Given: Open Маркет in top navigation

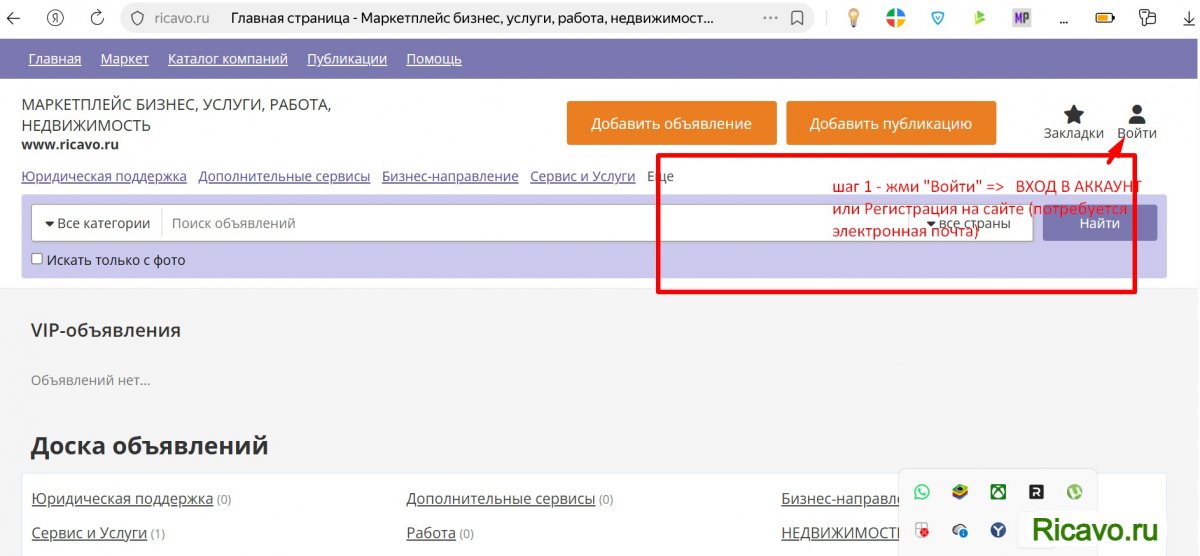Looking at the screenshot, I should (125, 59).
